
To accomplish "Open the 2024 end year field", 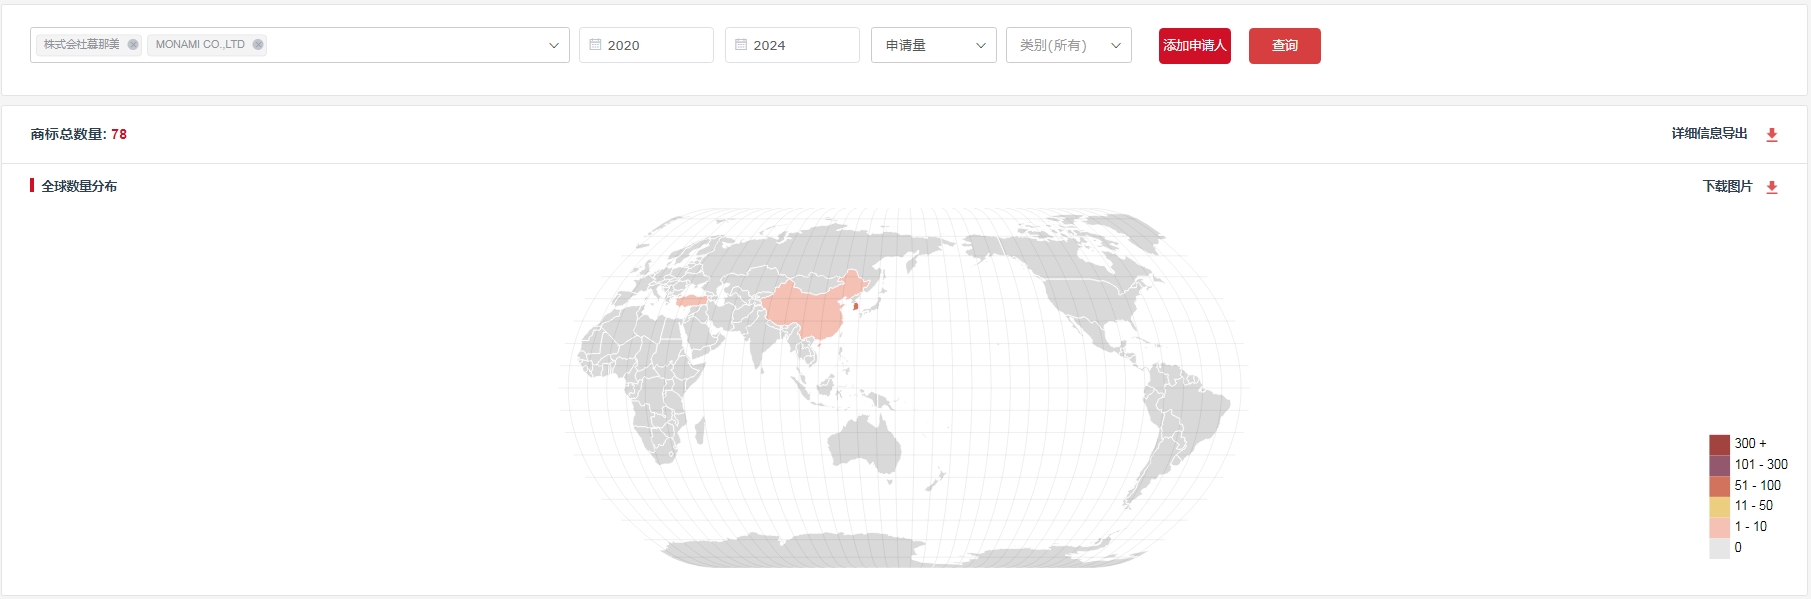I will pos(792,45).
